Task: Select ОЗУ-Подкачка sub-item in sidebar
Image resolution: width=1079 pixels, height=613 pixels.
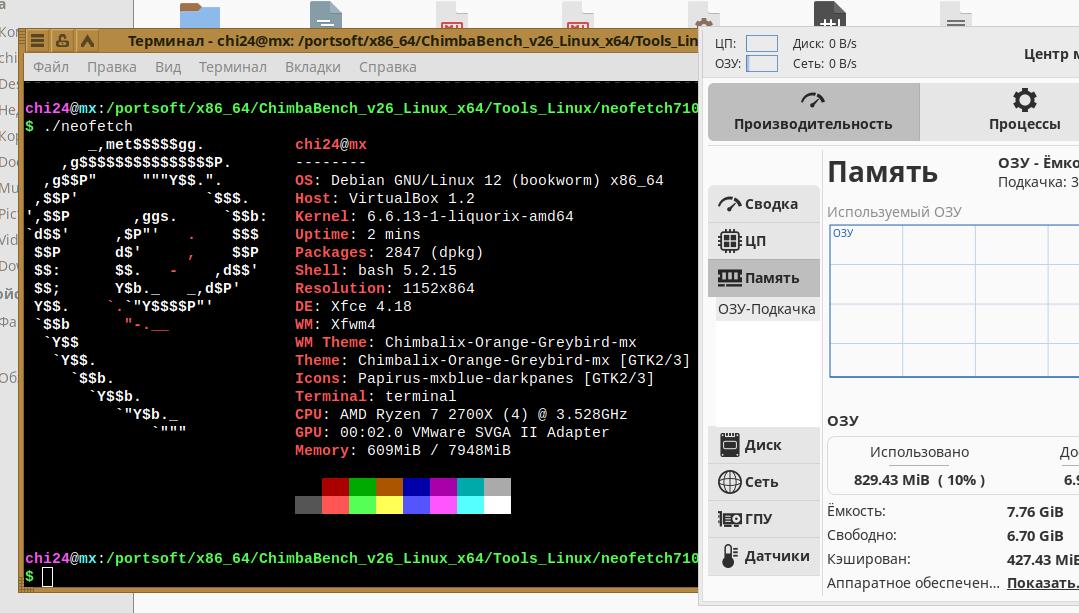Action: [x=767, y=310]
